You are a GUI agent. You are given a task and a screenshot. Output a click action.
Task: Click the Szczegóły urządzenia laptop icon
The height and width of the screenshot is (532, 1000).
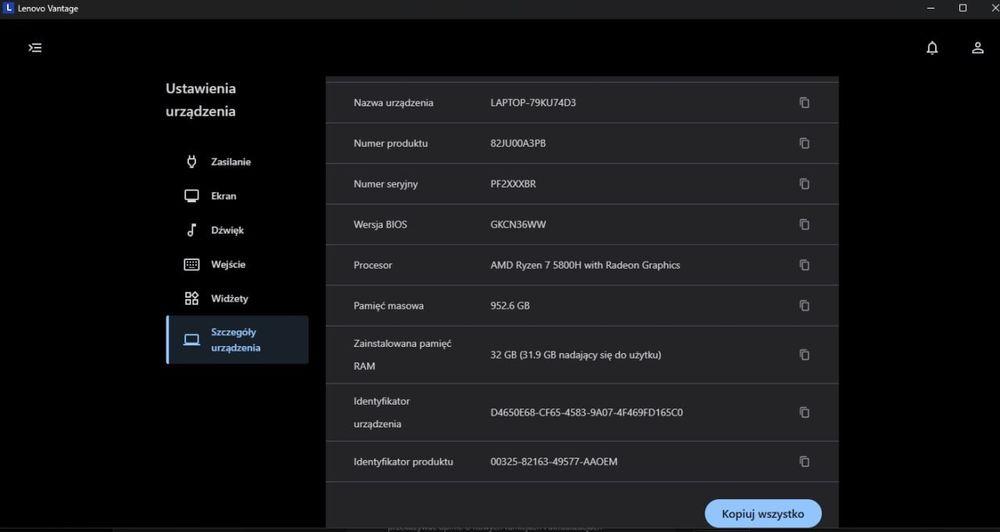pyautogui.click(x=191, y=340)
